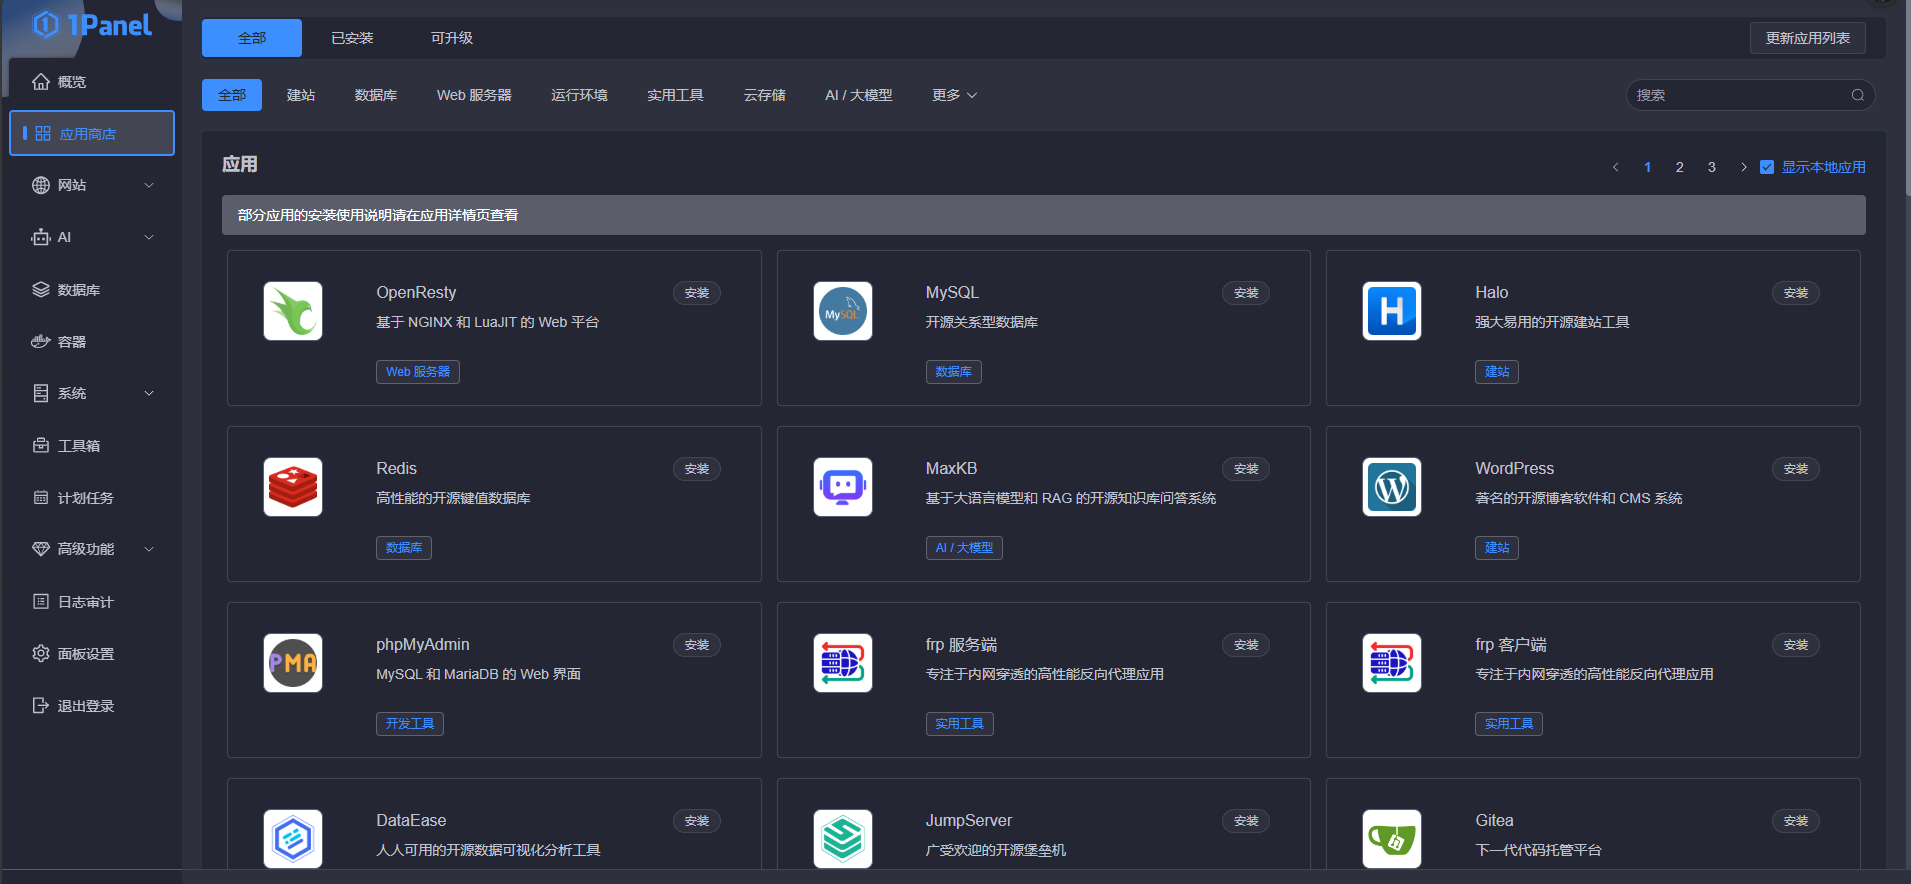
Task: Open the 概览 overview home icon
Action: click(41, 82)
